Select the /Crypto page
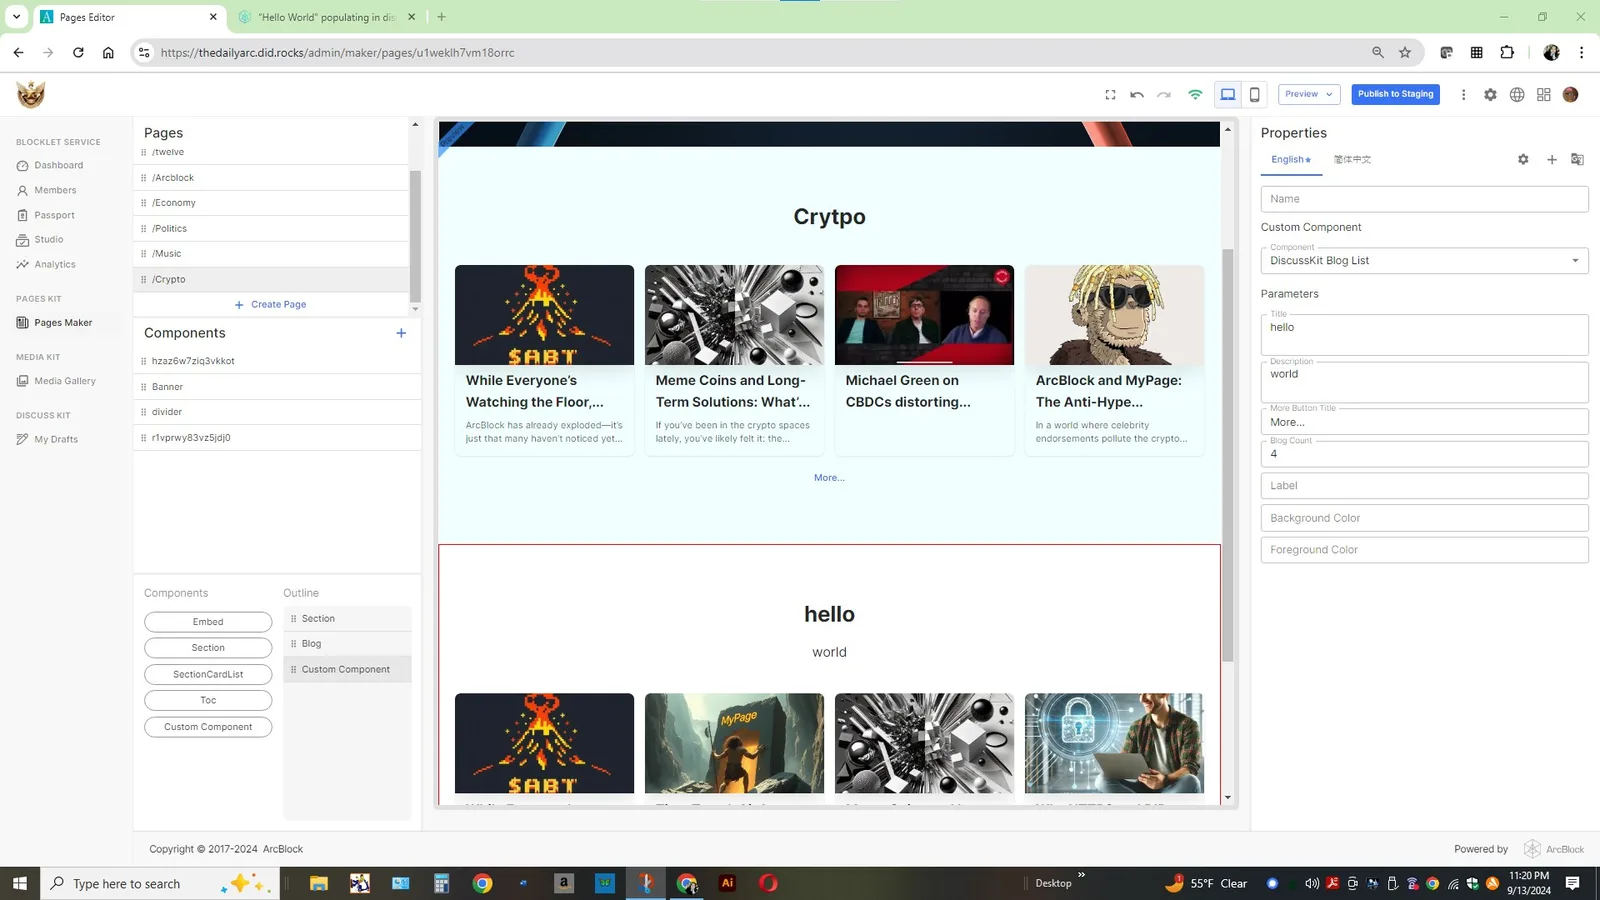Screen dimensions: 1600x900 click(272, 280)
